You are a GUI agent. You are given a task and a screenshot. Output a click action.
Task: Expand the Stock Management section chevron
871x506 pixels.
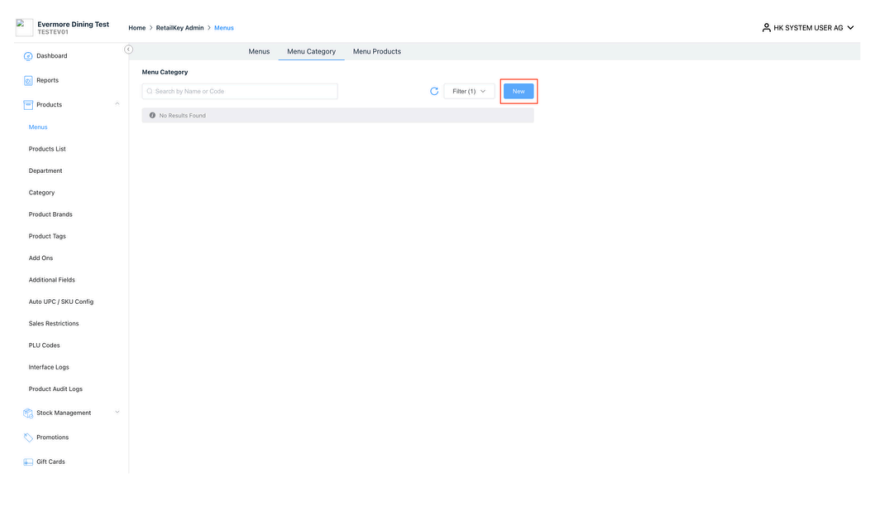pos(118,413)
